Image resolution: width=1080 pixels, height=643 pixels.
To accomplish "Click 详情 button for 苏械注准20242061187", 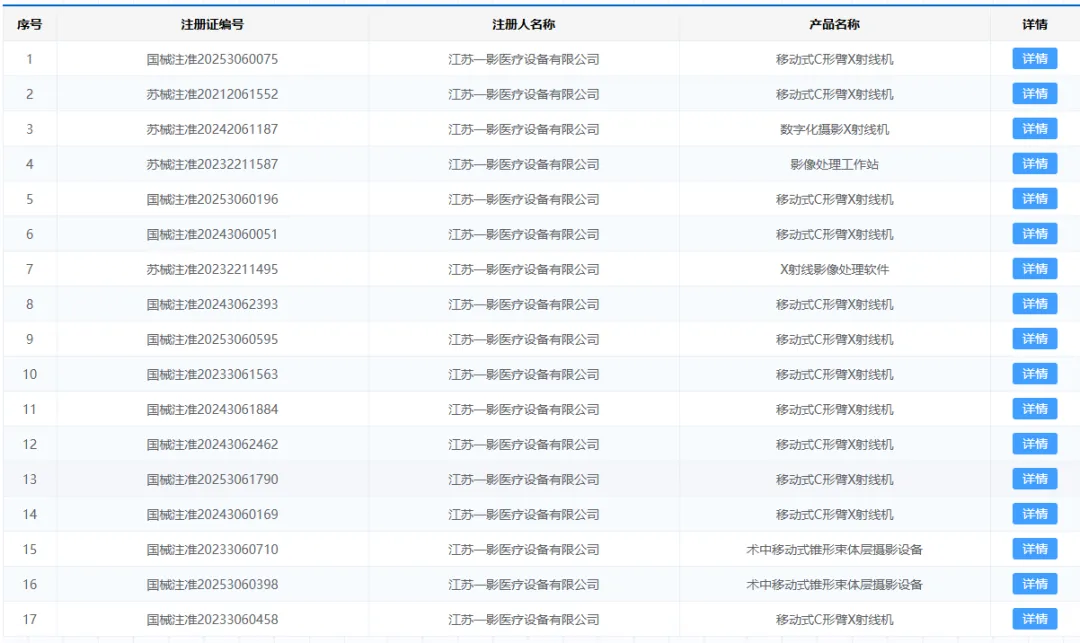I will pos(1035,129).
